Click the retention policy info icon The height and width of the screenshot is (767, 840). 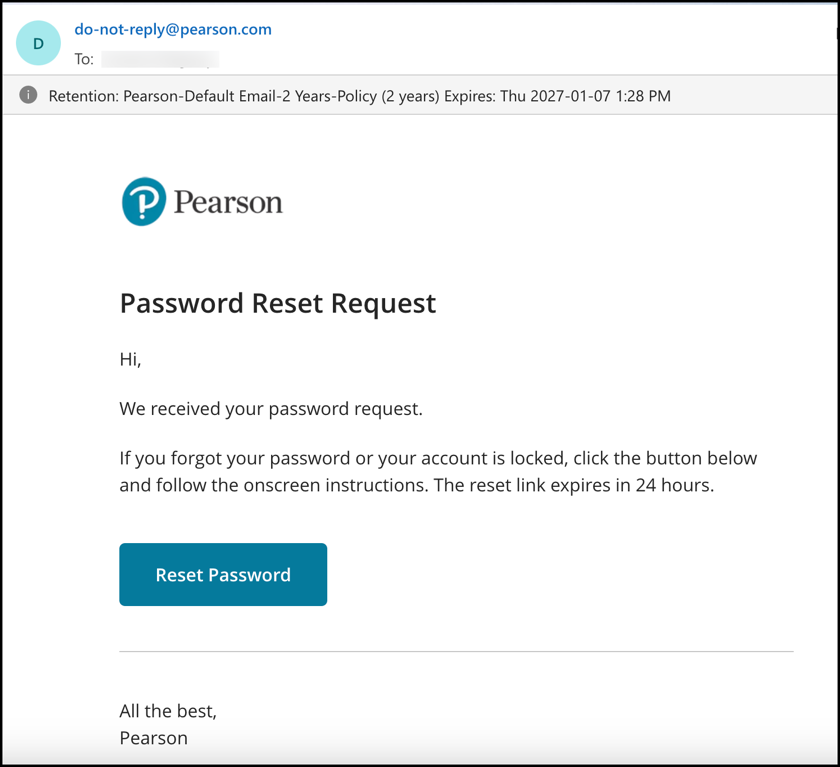[28, 96]
